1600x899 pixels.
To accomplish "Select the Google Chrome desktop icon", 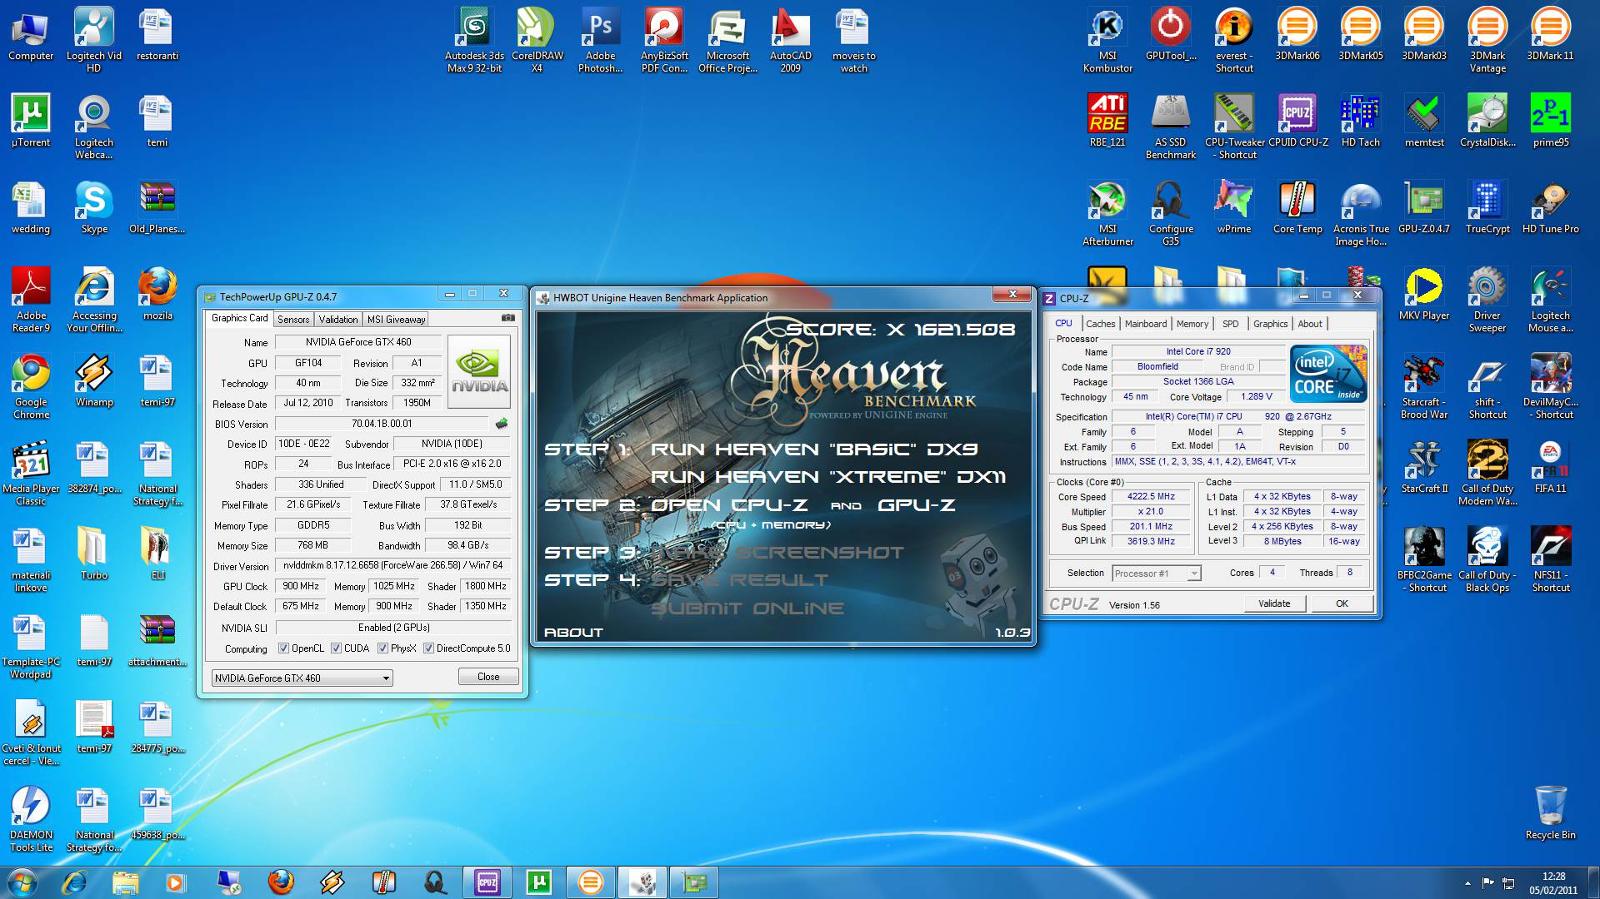I will point(31,387).
